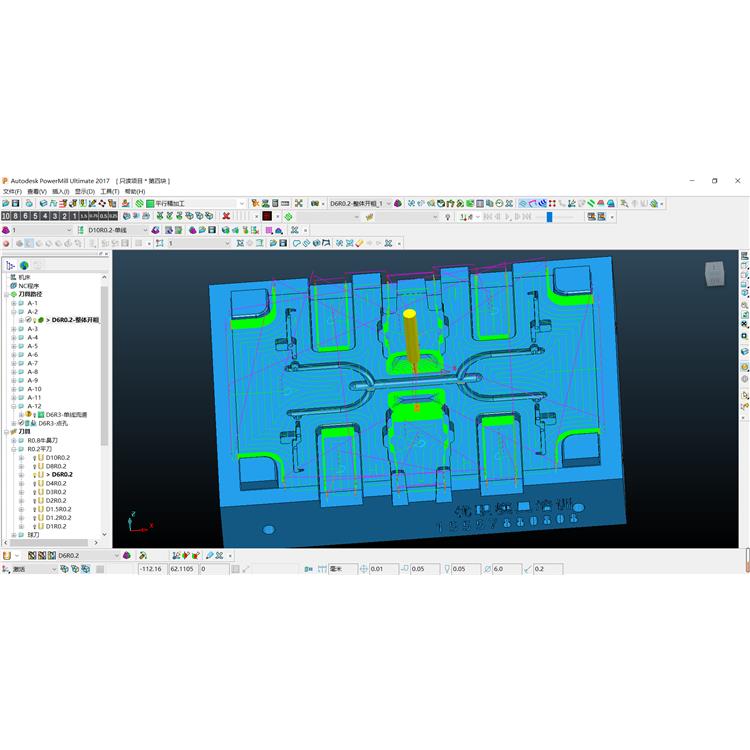Save the project using the floppy disk icon

15,203
